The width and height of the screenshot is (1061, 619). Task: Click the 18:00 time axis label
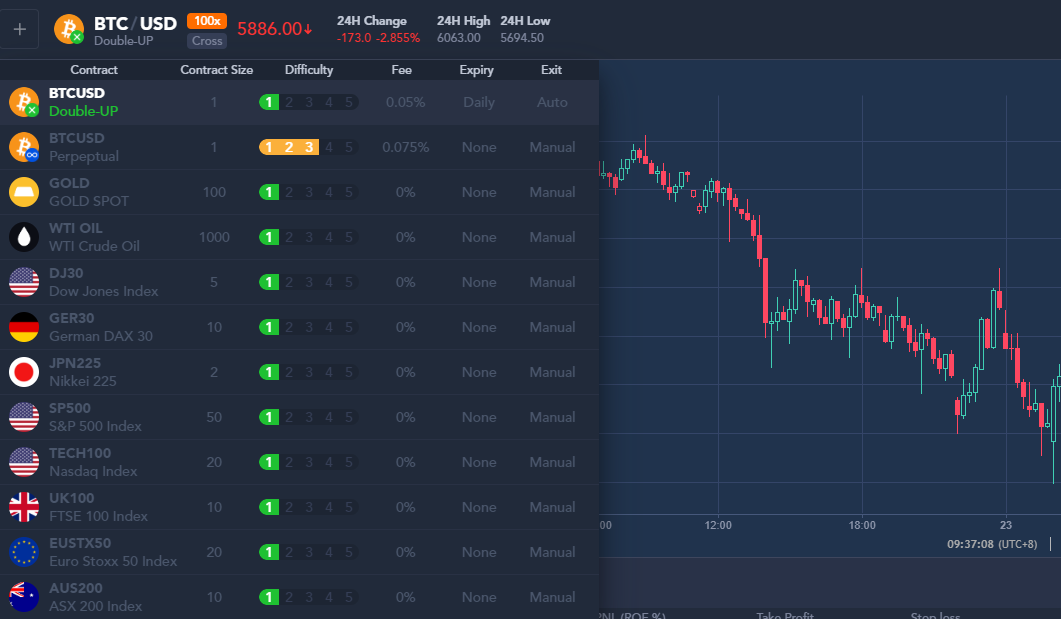(x=862, y=525)
